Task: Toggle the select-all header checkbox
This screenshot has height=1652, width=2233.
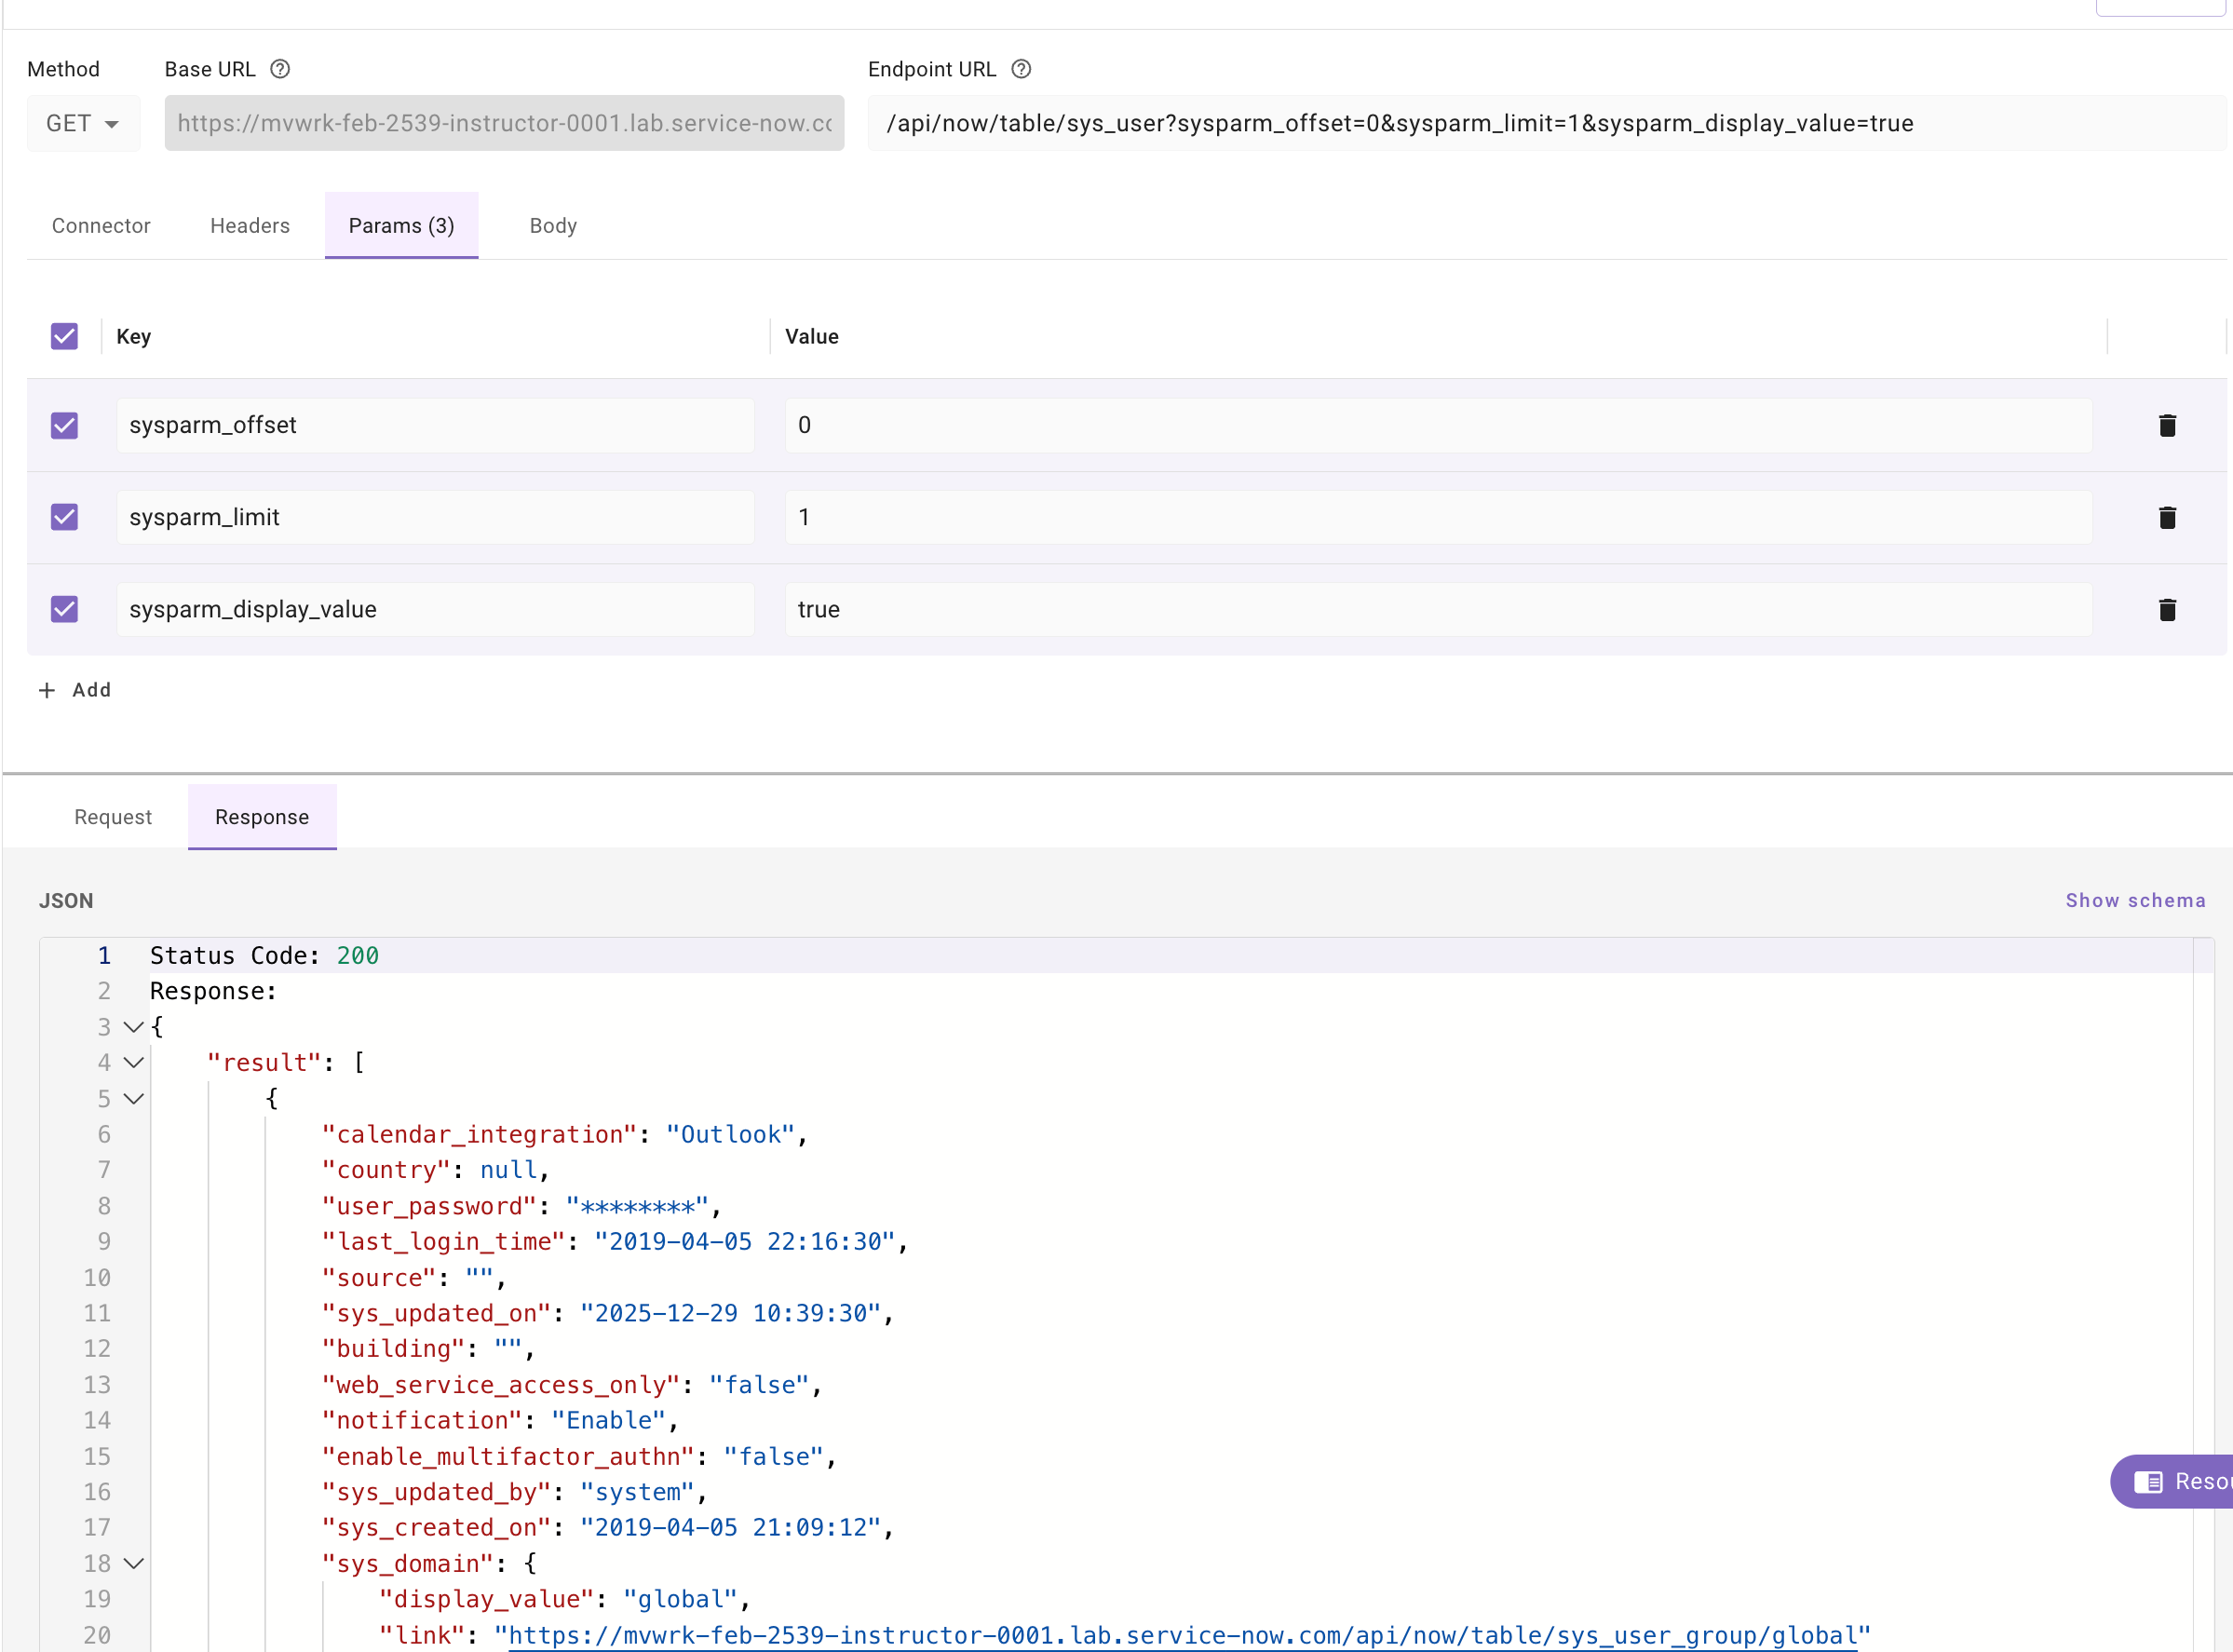Action: tap(65, 337)
